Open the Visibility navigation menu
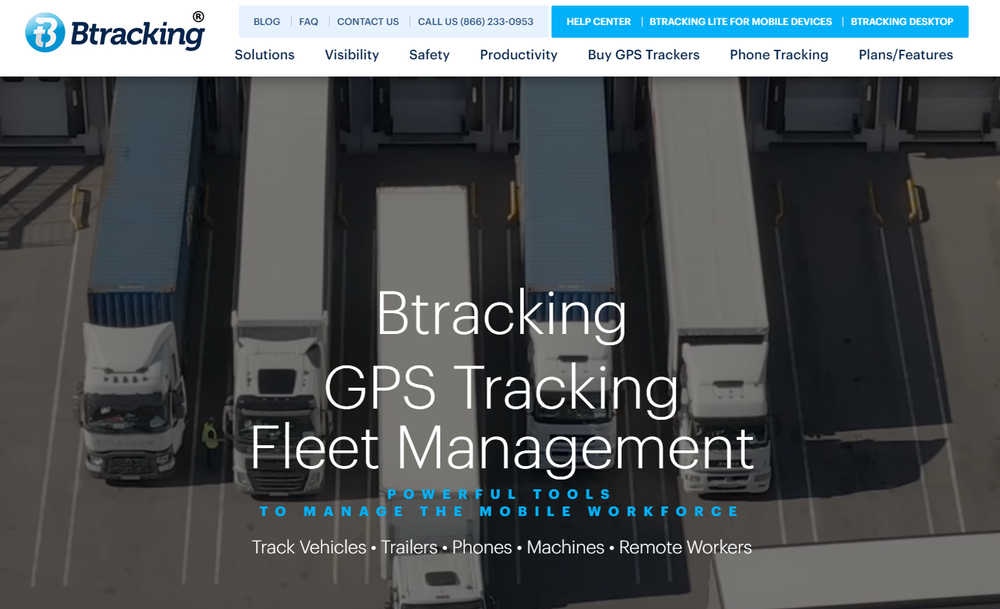Viewport: 1000px width, 609px height. [351, 55]
